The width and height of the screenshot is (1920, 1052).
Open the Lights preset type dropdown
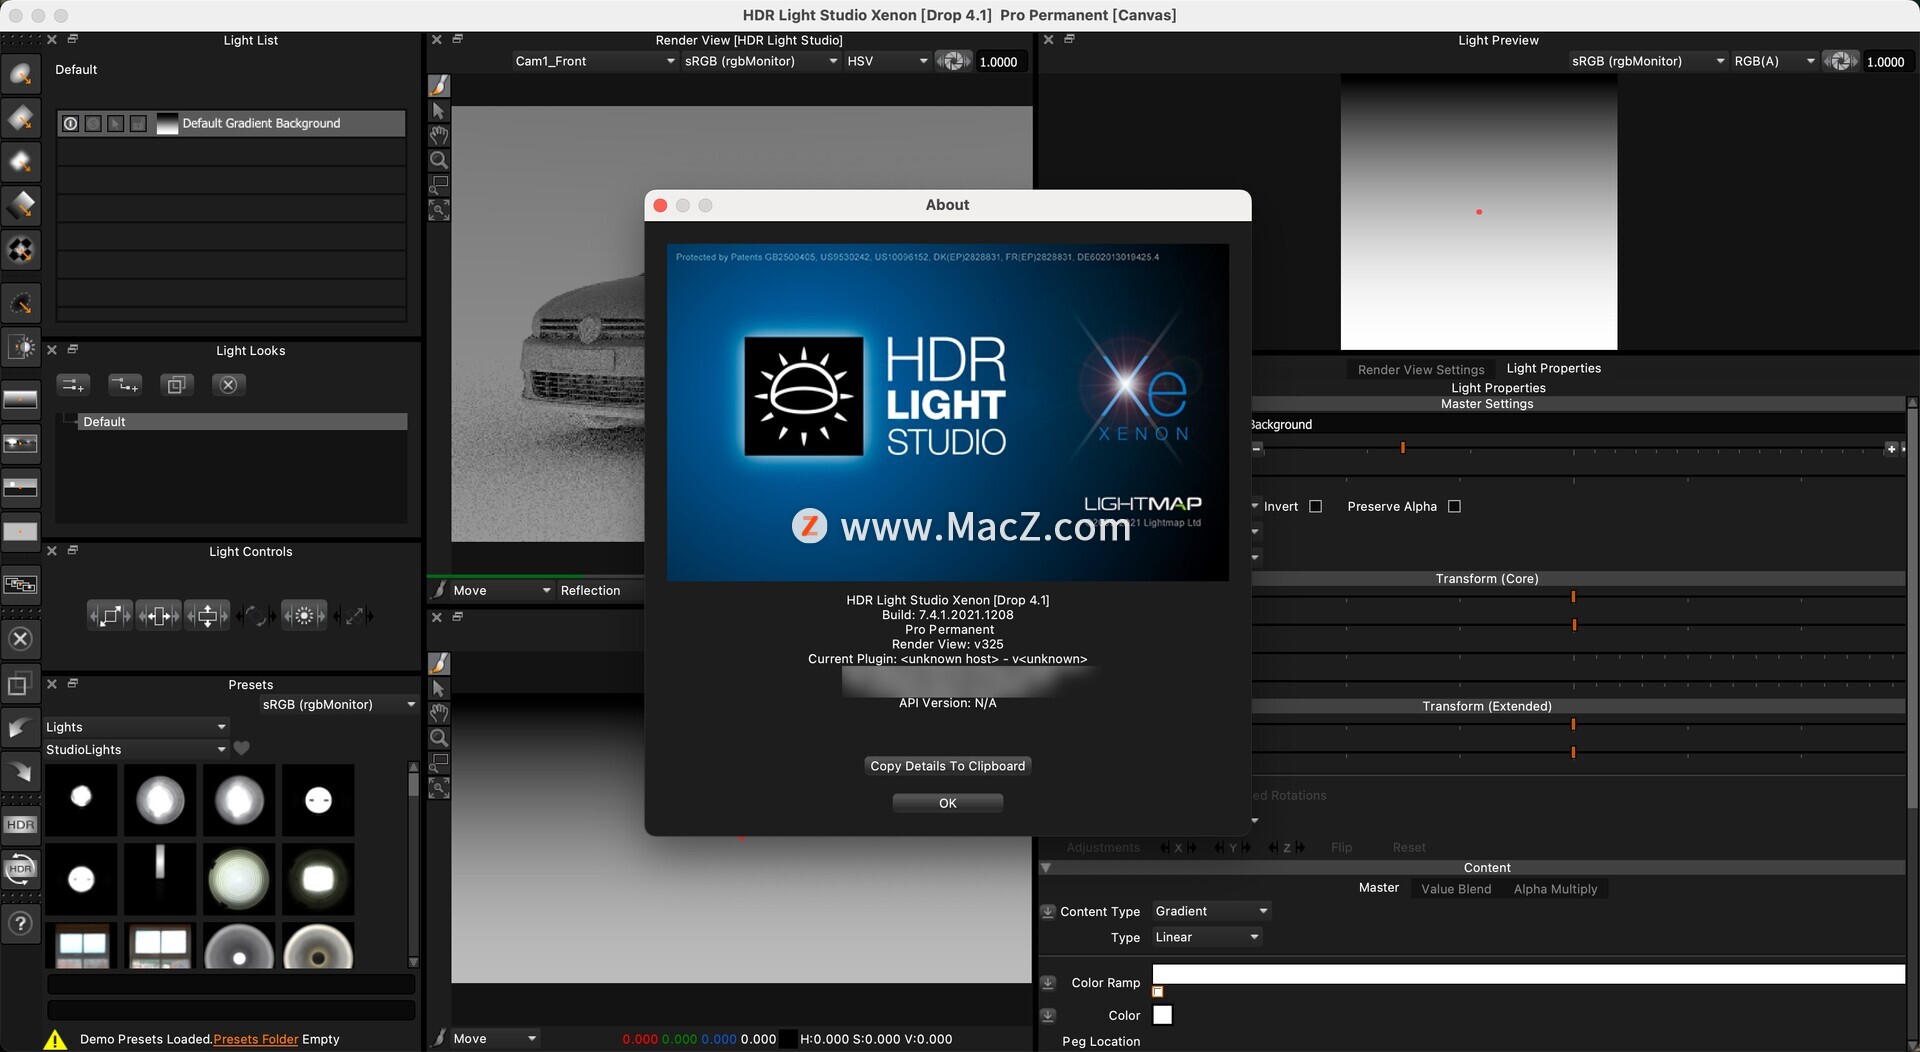pyautogui.click(x=136, y=727)
